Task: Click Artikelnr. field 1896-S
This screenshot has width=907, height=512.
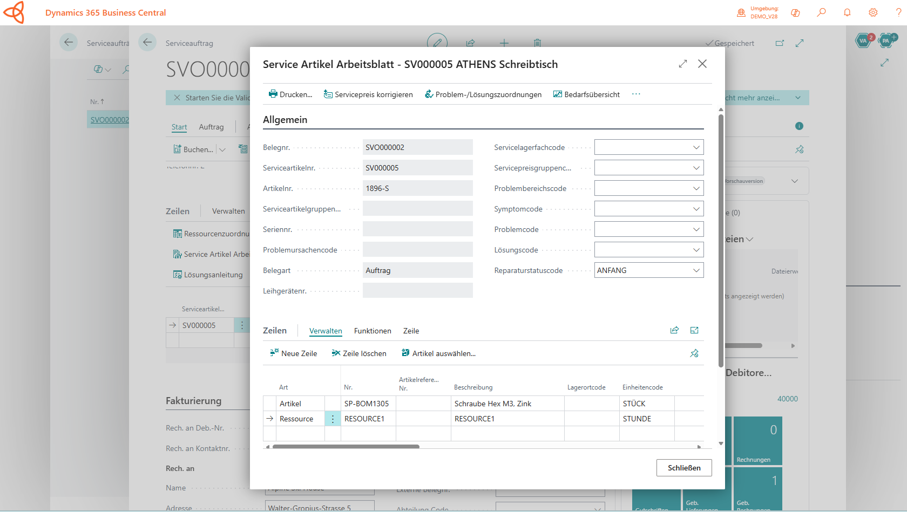Action: [x=418, y=189]
